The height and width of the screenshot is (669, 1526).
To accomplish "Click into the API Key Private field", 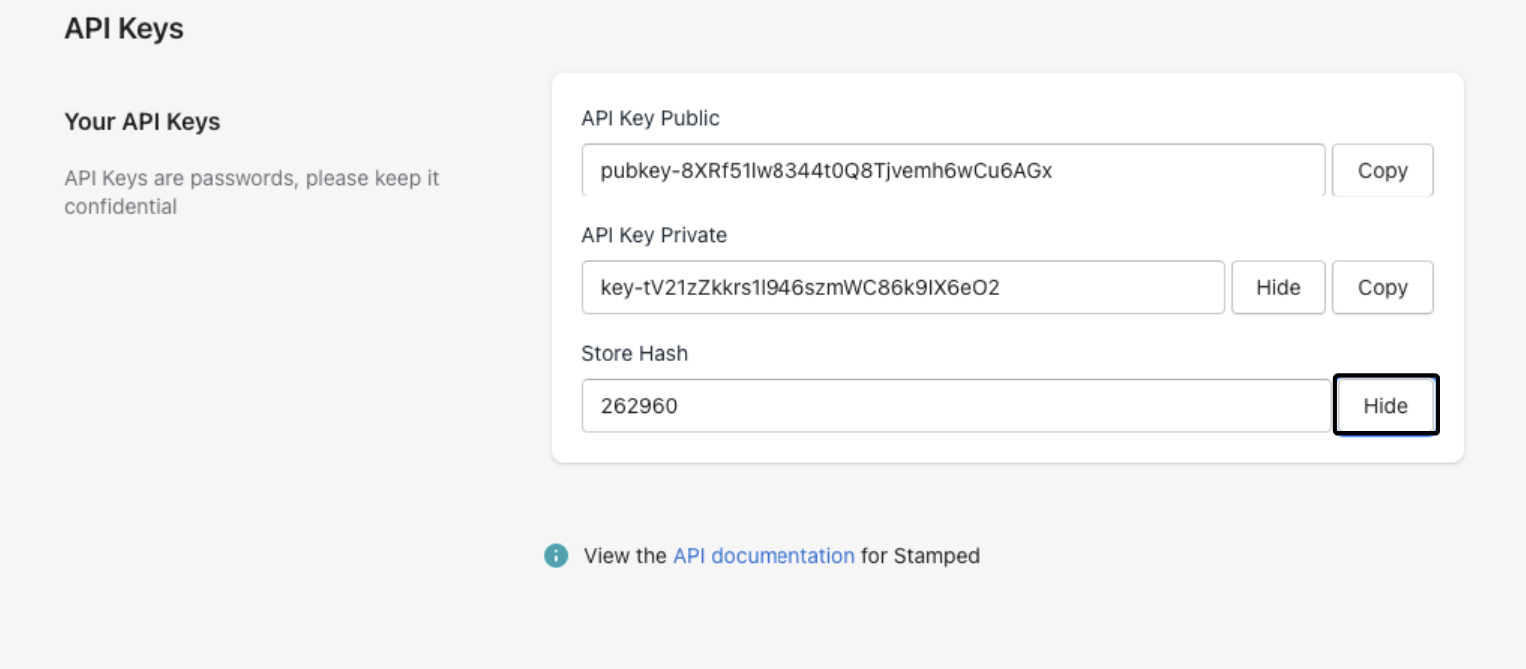I will (1100, 288).
